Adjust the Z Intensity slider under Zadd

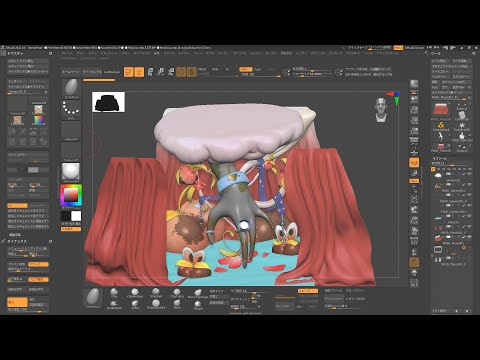[x=260, y=75]
